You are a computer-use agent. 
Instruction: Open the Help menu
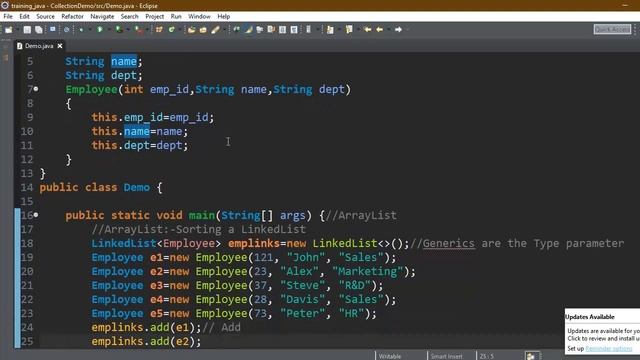[224, 16]
